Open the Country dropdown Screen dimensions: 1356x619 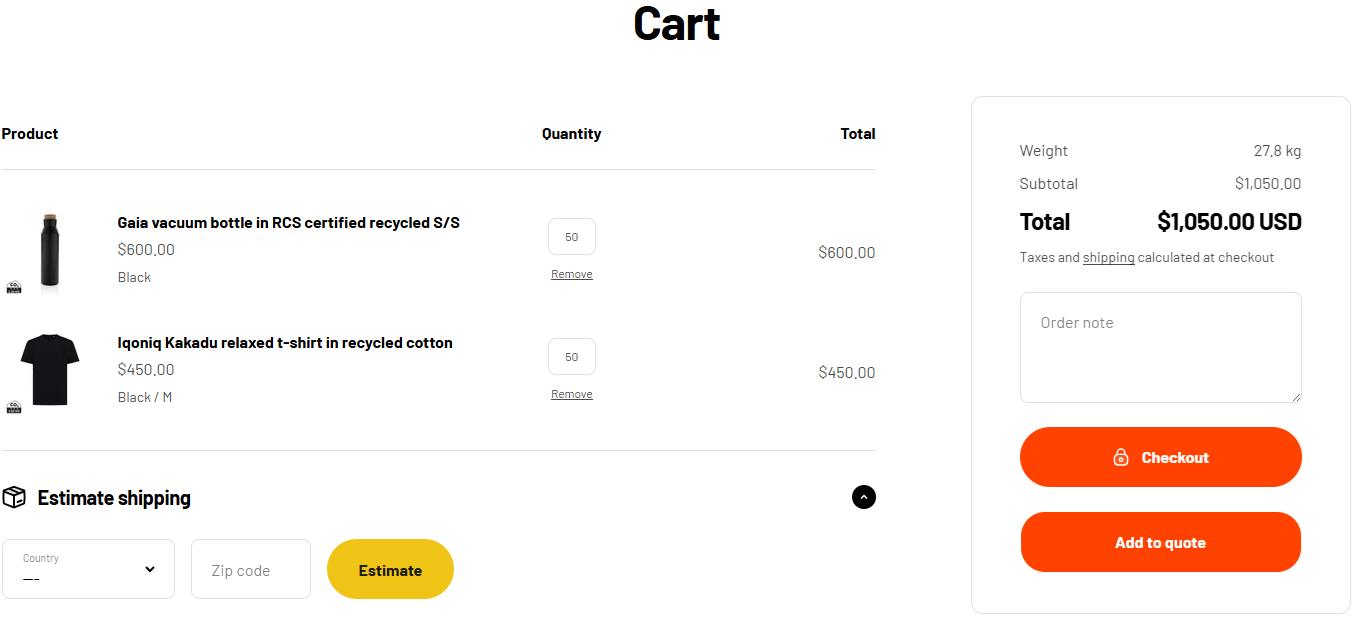pyautogui.click(x=88, y=569)
